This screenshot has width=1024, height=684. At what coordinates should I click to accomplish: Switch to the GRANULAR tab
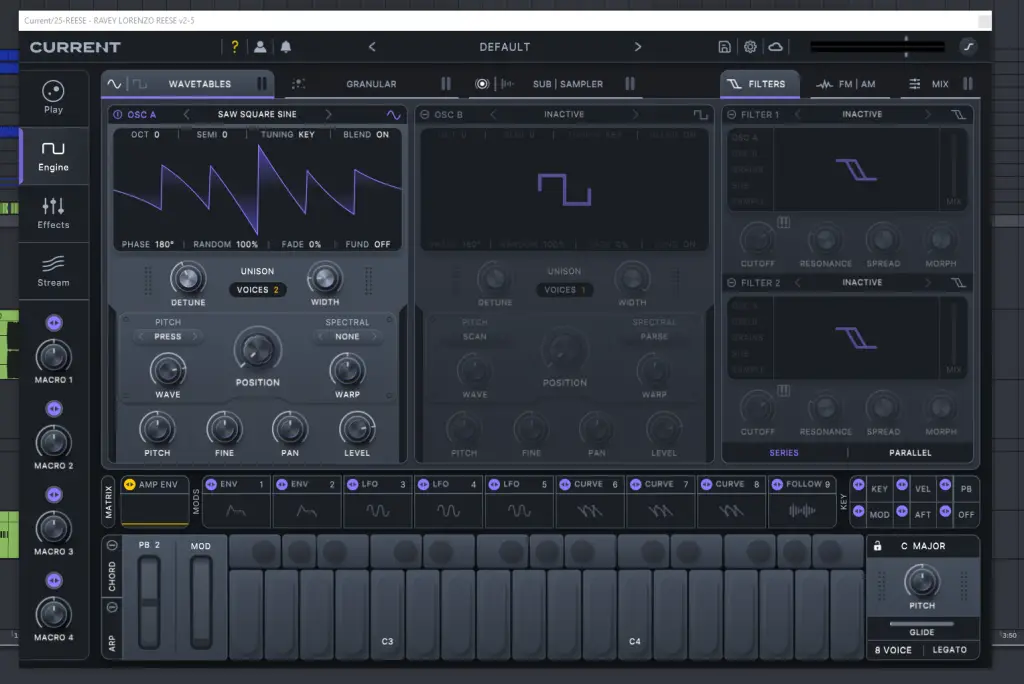(x=371, y=84)
